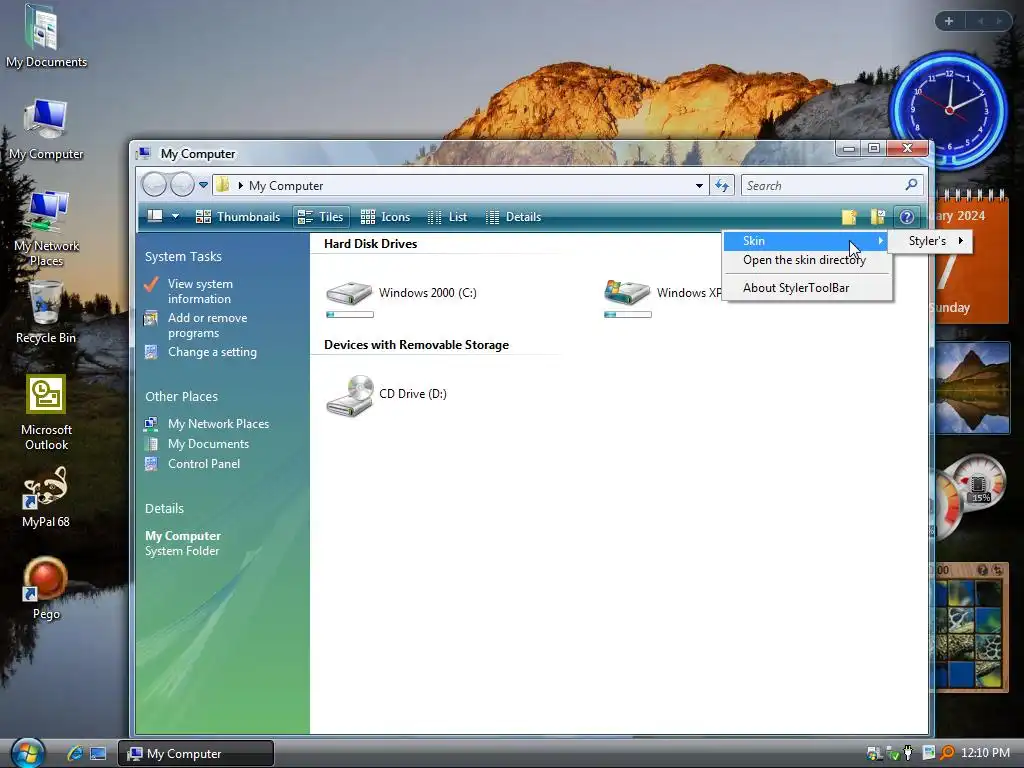Launch Microsoft Outlook from desktop
The height and width of the screenshot is (768, 1024).
(46, 413)
